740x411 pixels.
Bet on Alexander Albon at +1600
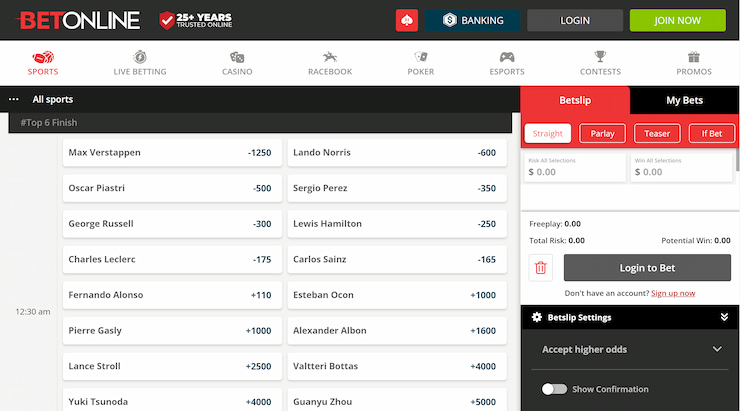coord(397,330)
